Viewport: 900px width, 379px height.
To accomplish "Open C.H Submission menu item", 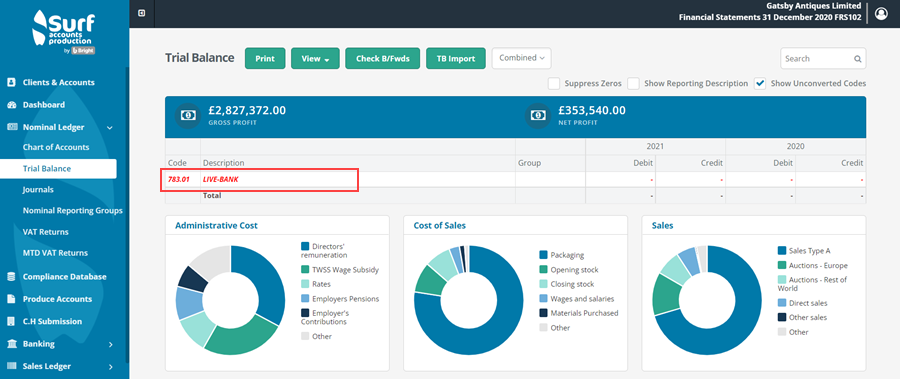I will point(52,321).
